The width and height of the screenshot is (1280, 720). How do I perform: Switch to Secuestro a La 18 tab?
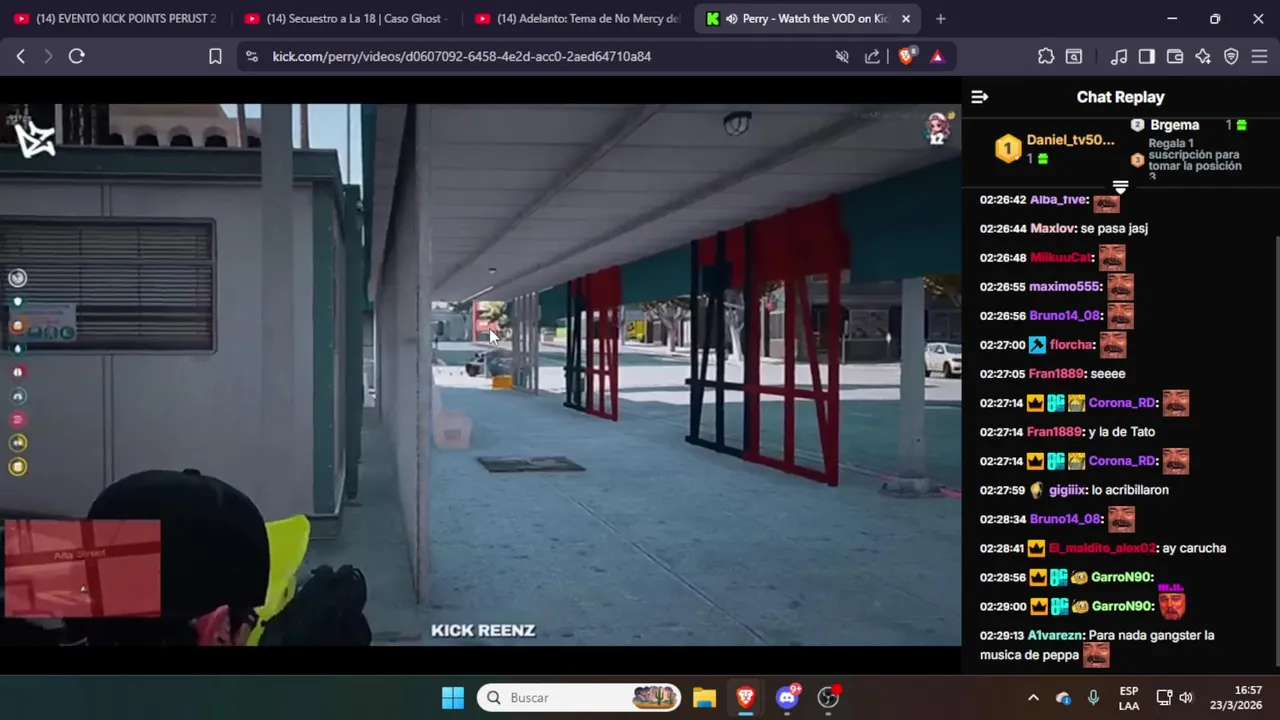346,19
